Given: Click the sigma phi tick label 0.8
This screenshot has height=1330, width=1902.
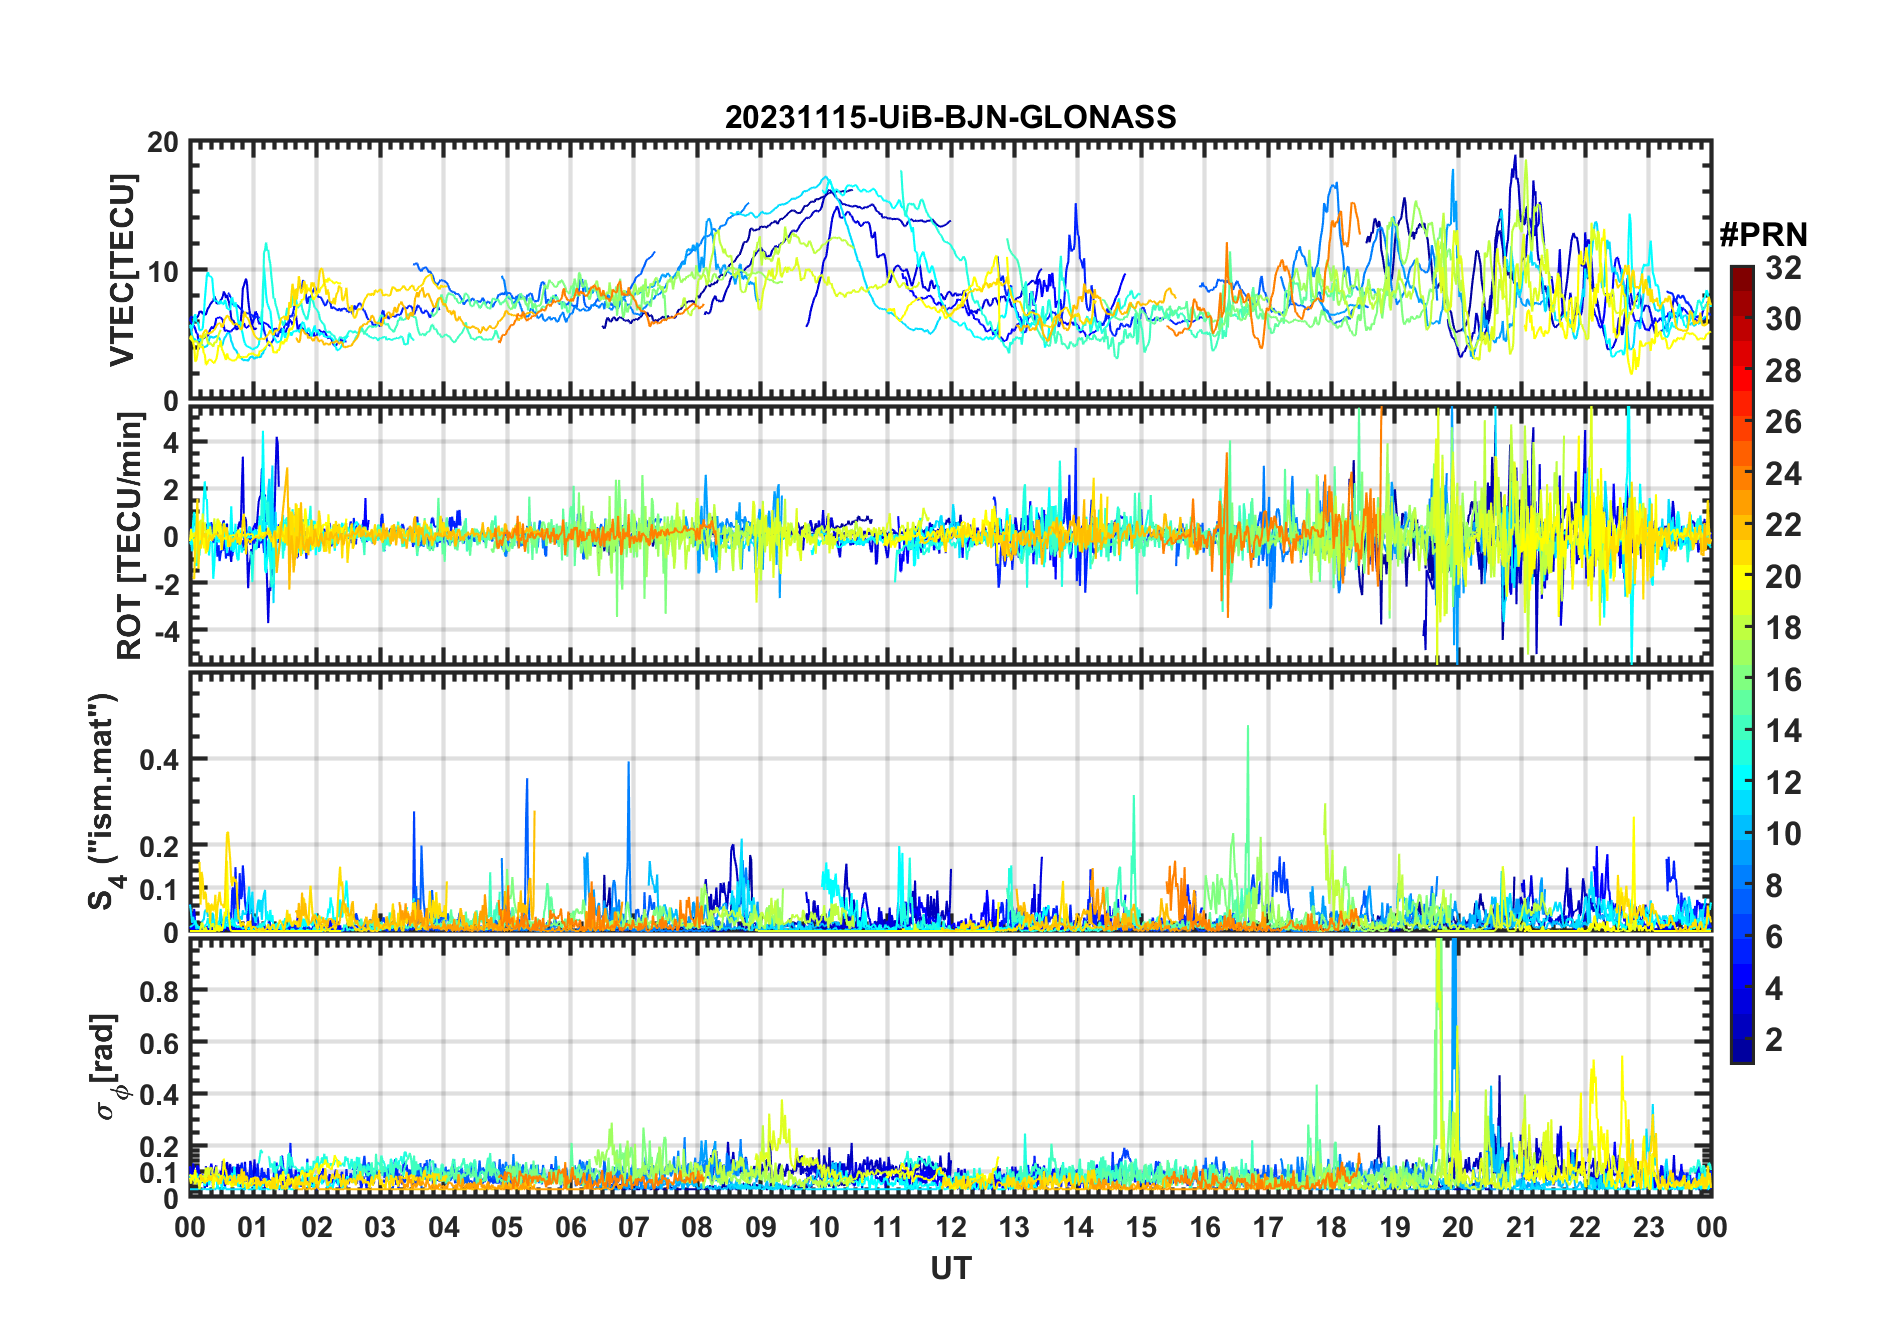Looking at the screenshot, I should [158, 991].
